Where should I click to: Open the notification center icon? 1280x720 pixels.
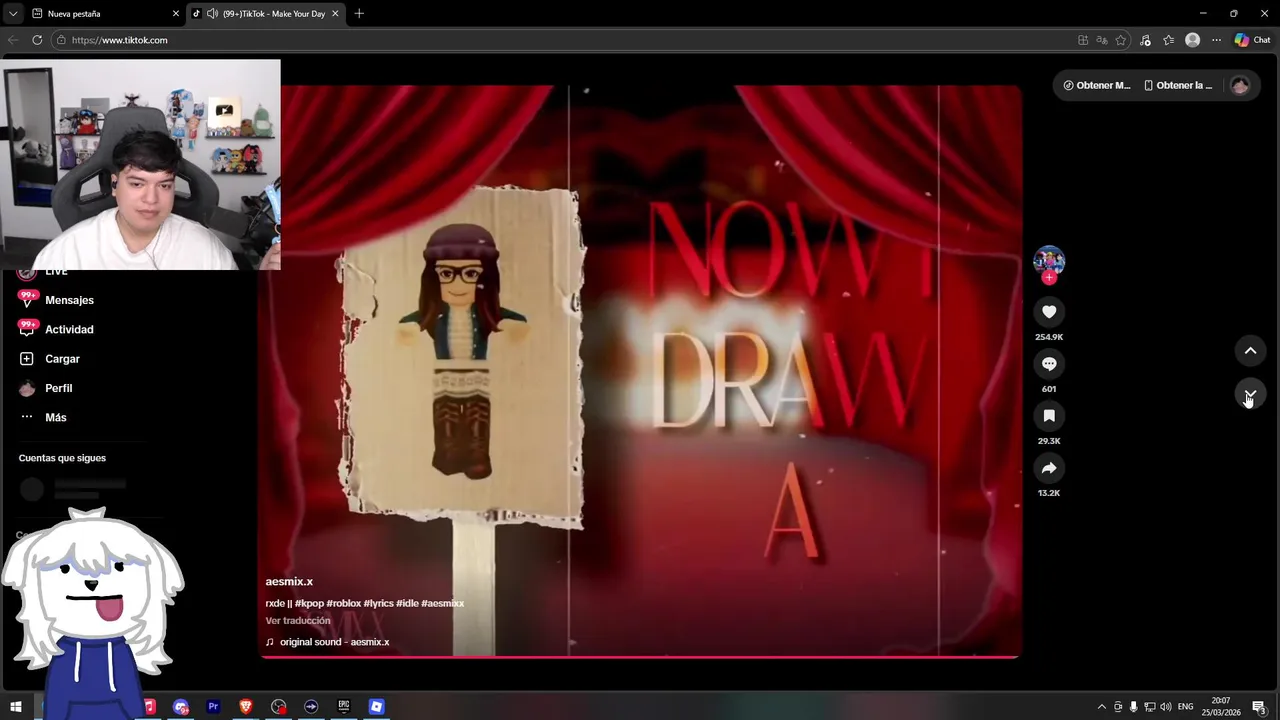coord(1260,707)
